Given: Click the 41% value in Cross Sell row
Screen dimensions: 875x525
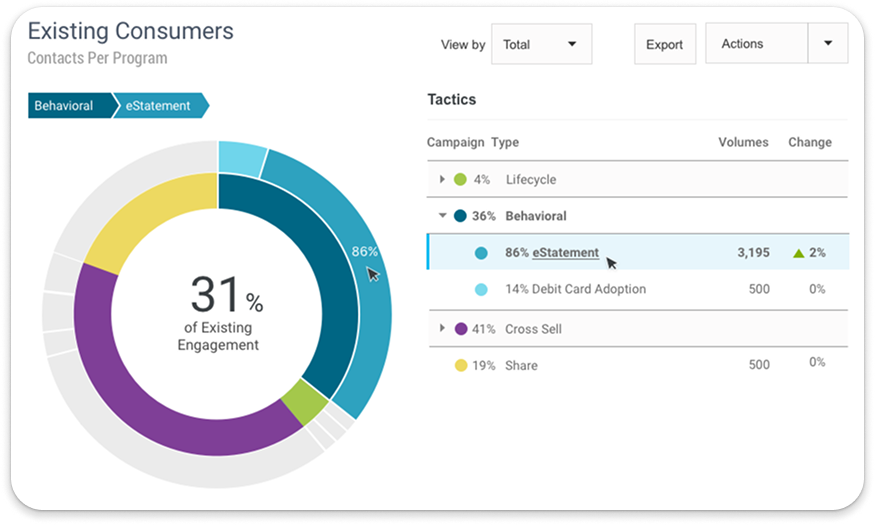Looking at the screenshot, I should click(x=483, y=329).
